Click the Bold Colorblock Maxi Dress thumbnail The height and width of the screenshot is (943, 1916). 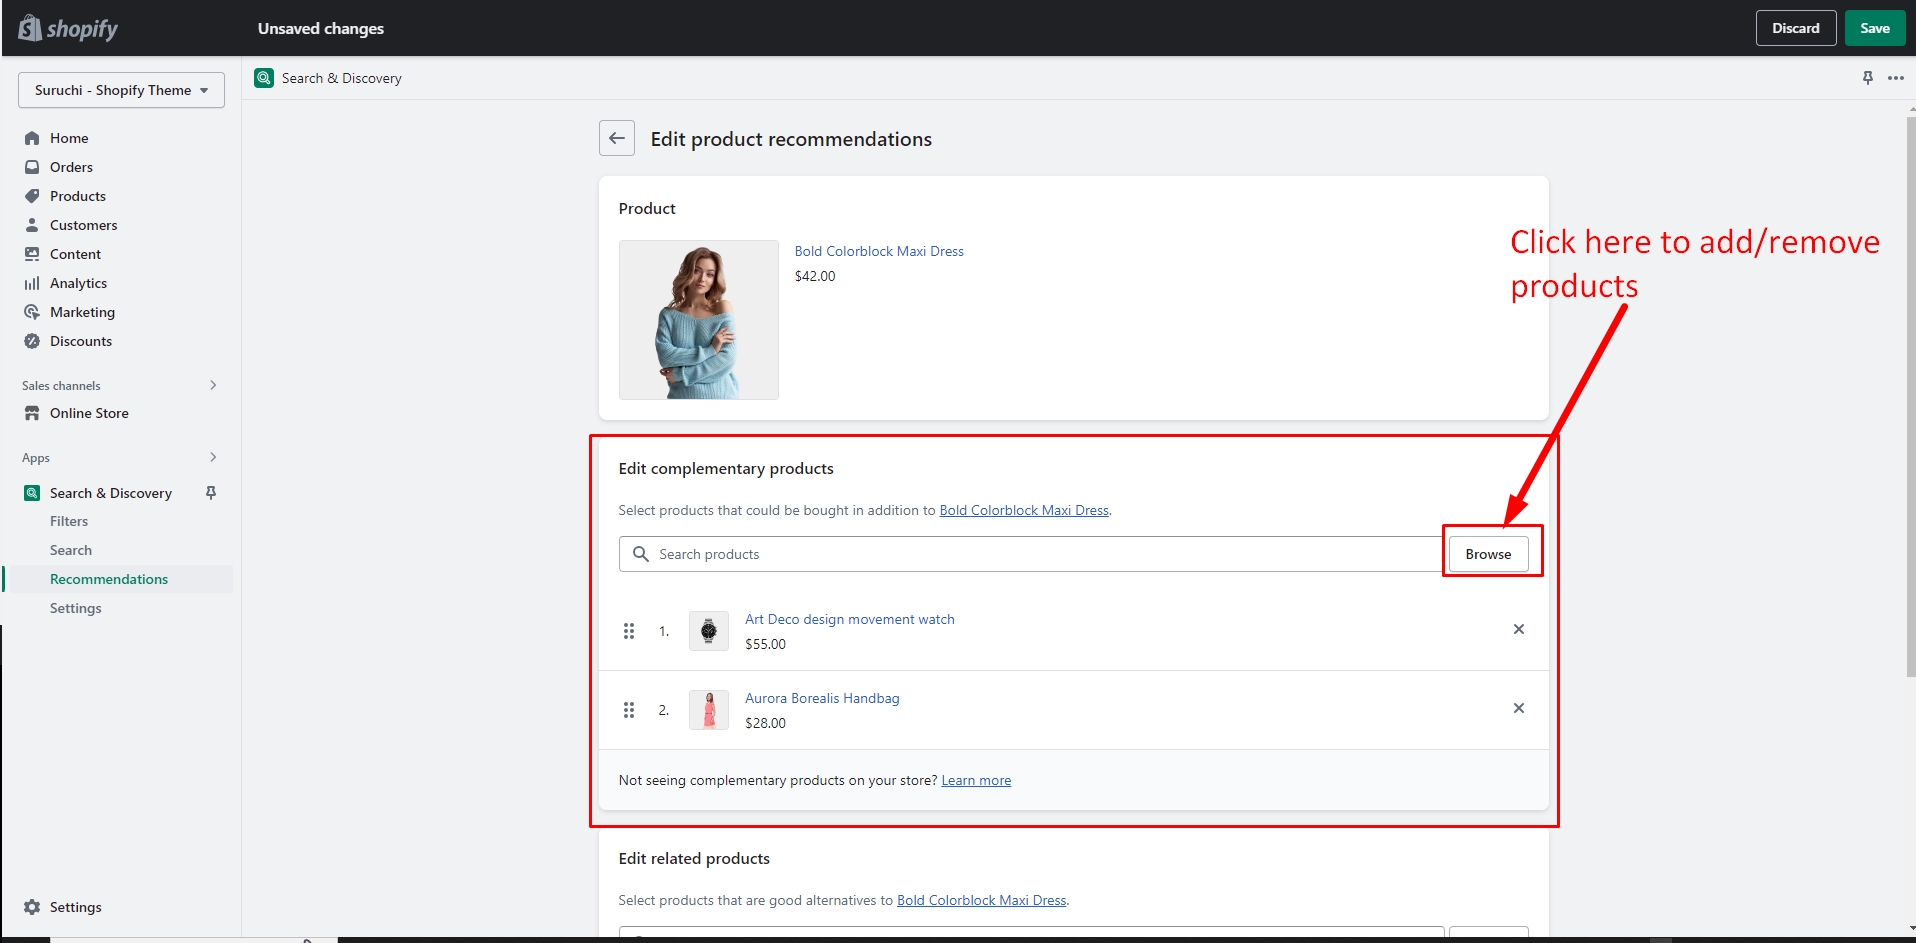coord(698,320)
